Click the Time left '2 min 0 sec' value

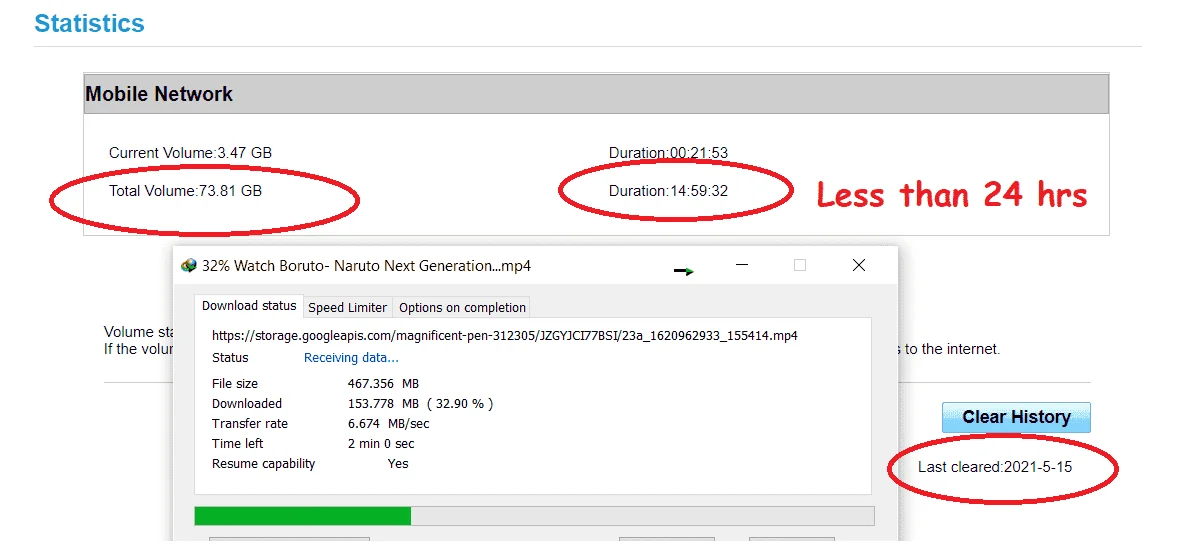(381, 444)
